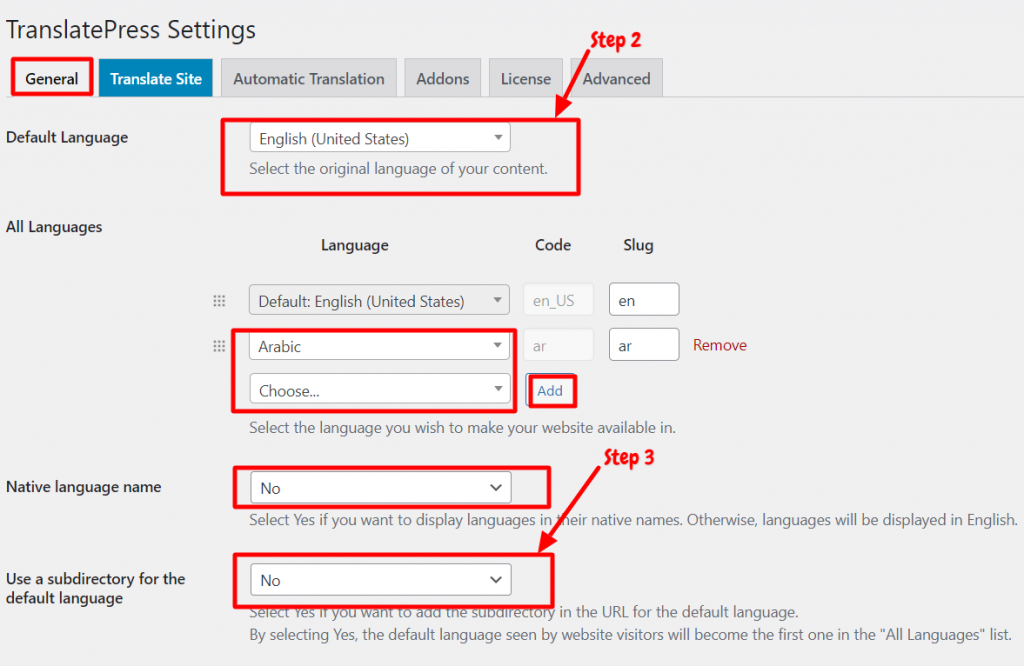Image resolution: width=1024 pixels, height=666 pixels.
Task: Click the Use a subdirectory label
Action: pyautogui.click(x=95, y=588)
